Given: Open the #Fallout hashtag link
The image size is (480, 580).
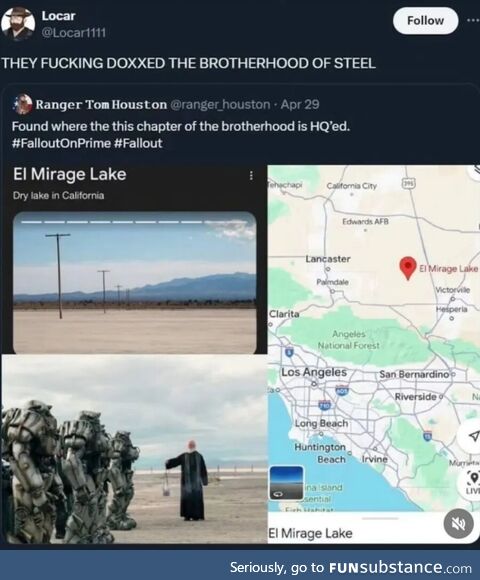Looking at the screenshot, I should tap(138, 143).
